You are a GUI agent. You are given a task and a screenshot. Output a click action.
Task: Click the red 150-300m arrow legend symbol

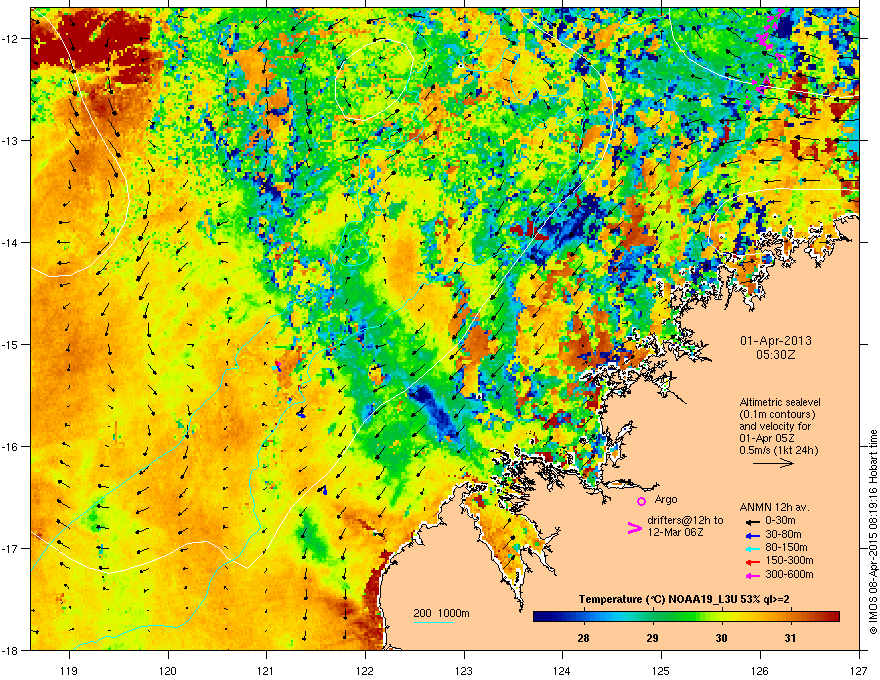753,560
